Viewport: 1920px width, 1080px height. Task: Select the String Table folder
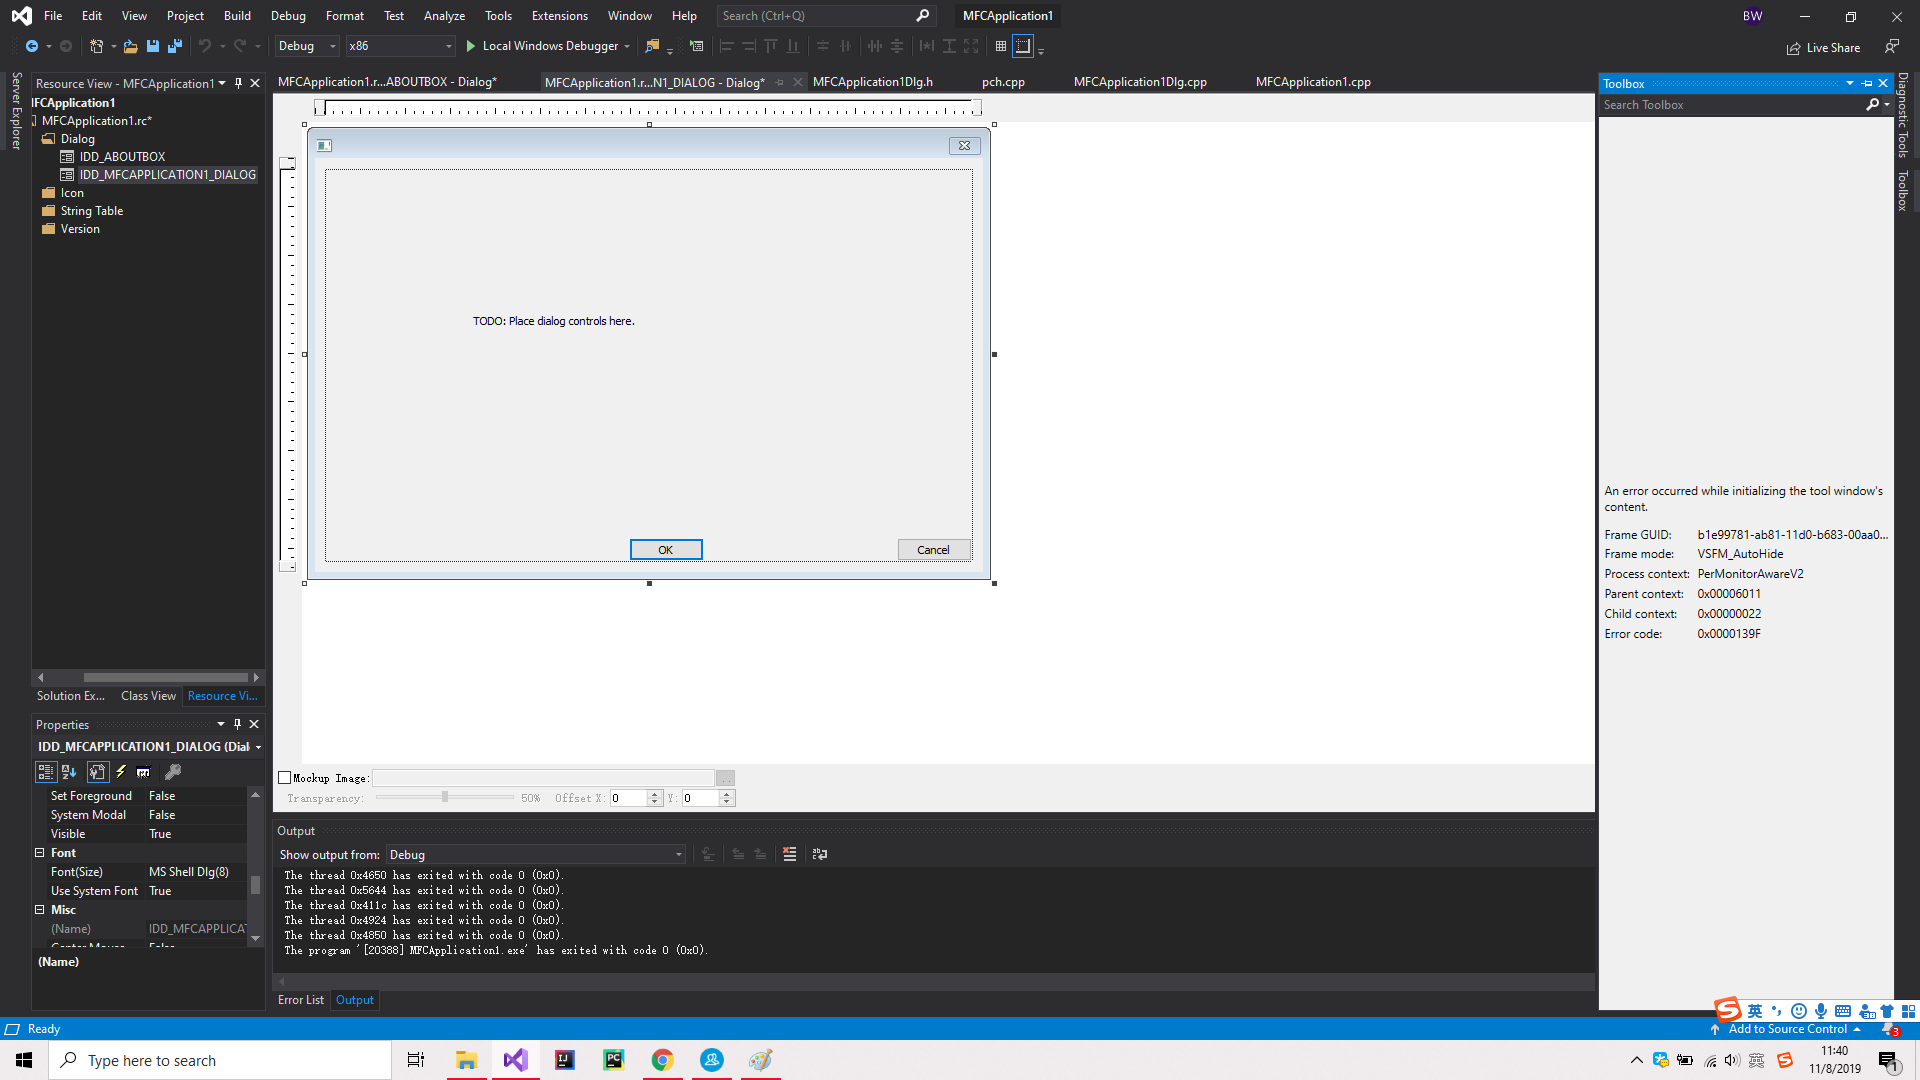(92, 211)
